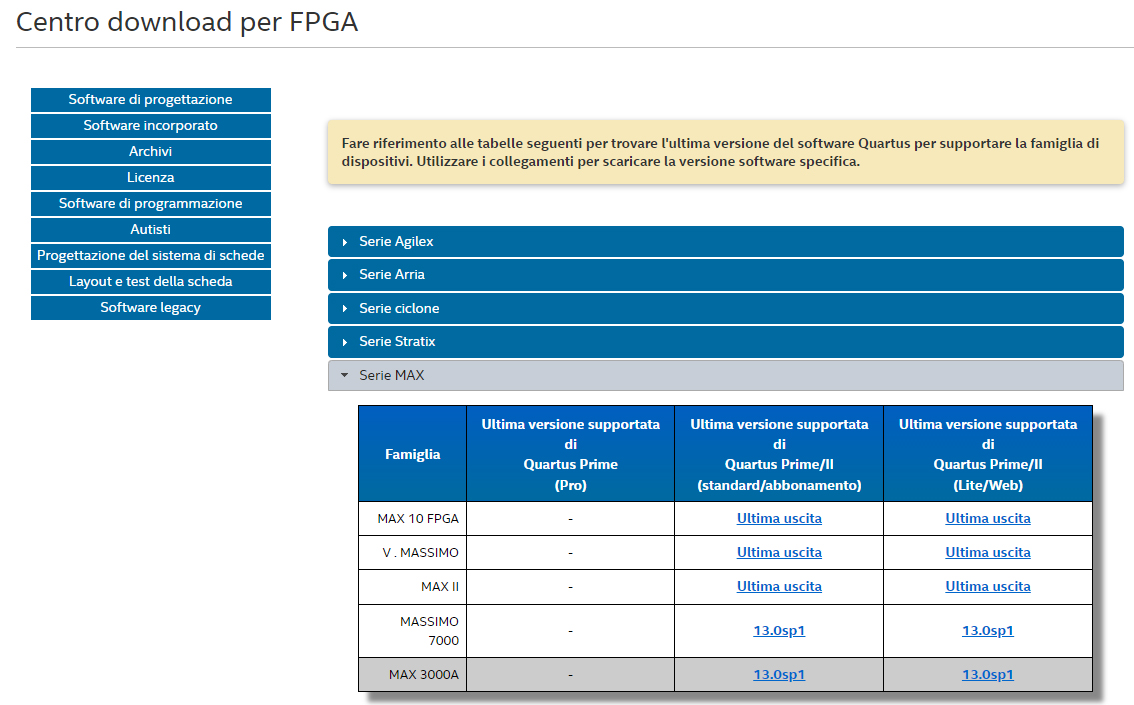Open MAX II Lite/Web Ultima uscita link
Viewport: 1134px width, 705px height.
[x=988, y=587]
